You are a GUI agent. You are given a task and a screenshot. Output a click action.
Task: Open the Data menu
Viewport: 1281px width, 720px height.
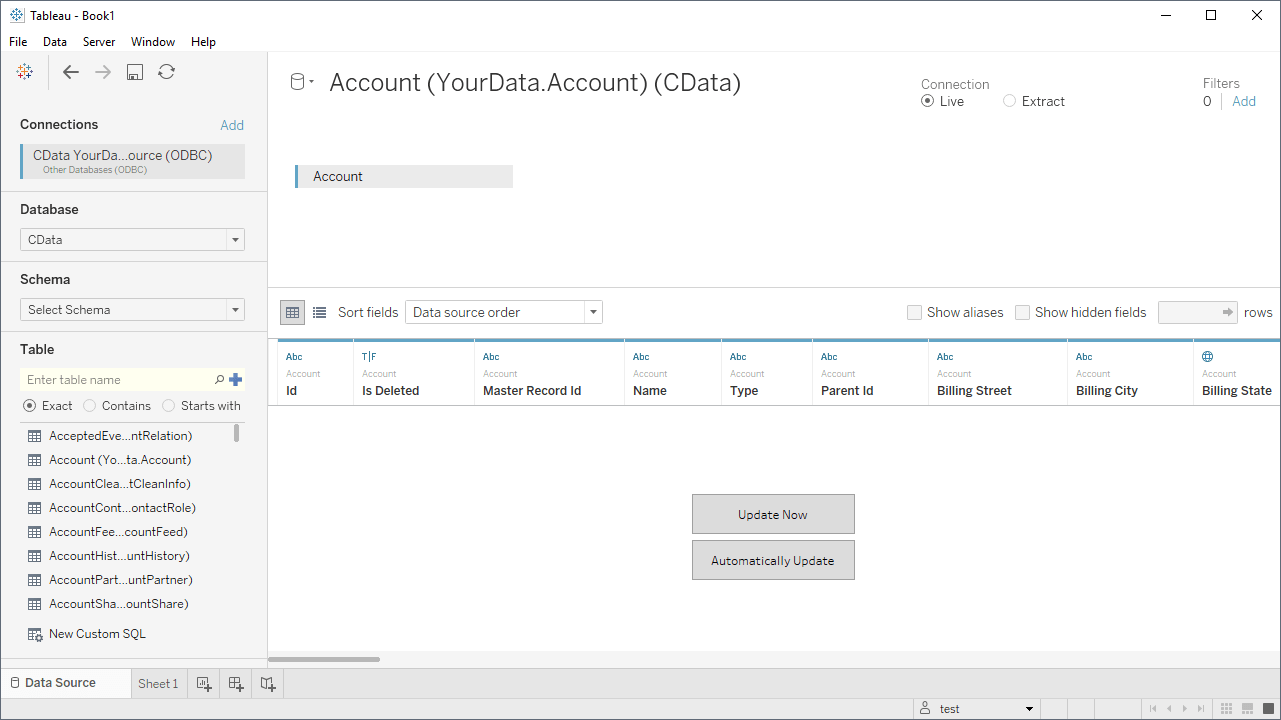pos(54,42)
